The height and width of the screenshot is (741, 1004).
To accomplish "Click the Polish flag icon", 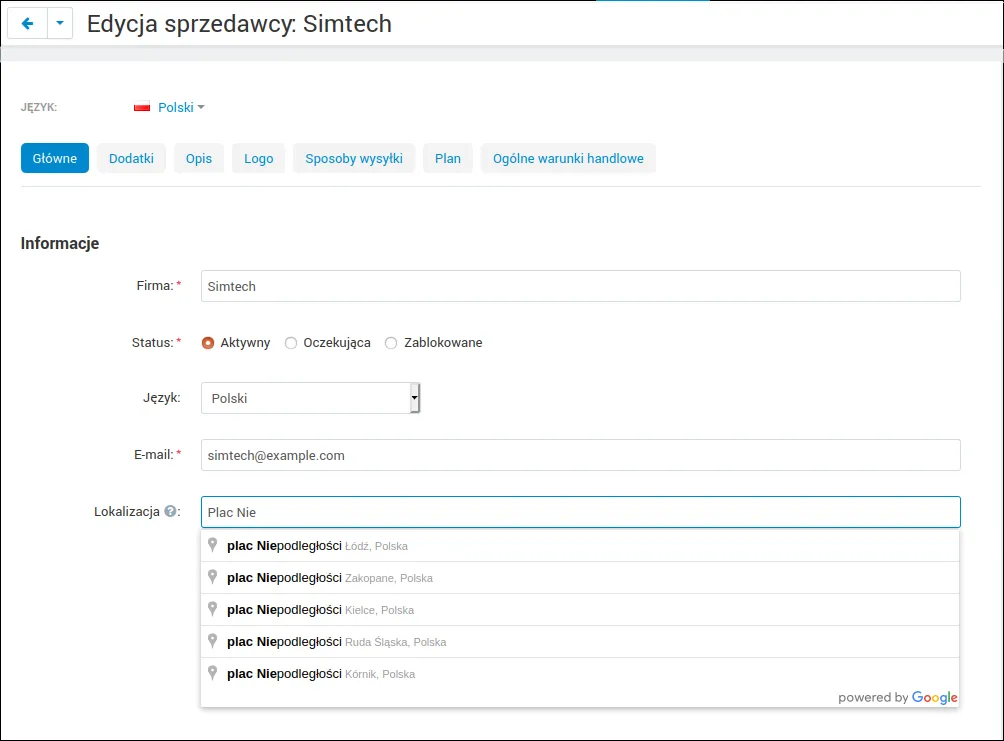I will [142, 107].
